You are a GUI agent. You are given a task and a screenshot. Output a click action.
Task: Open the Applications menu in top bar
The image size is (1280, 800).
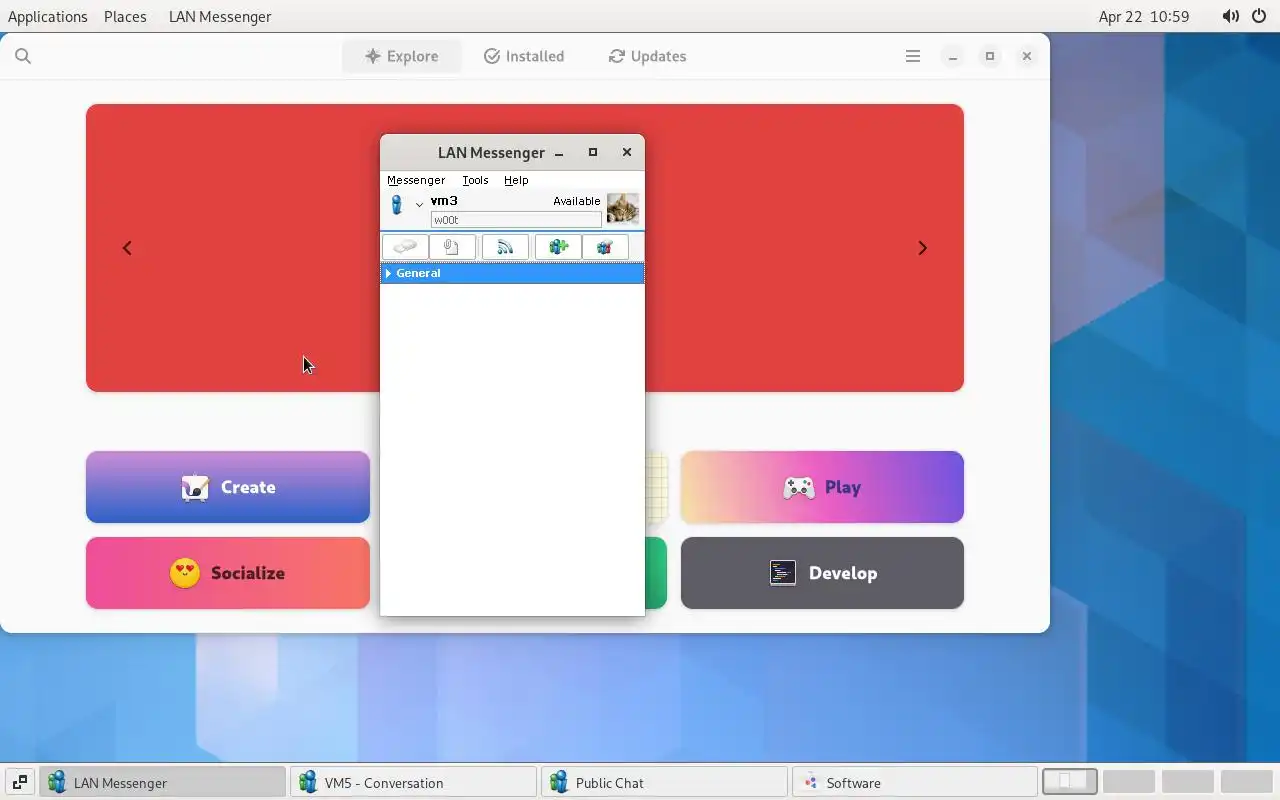click(48, 16)
